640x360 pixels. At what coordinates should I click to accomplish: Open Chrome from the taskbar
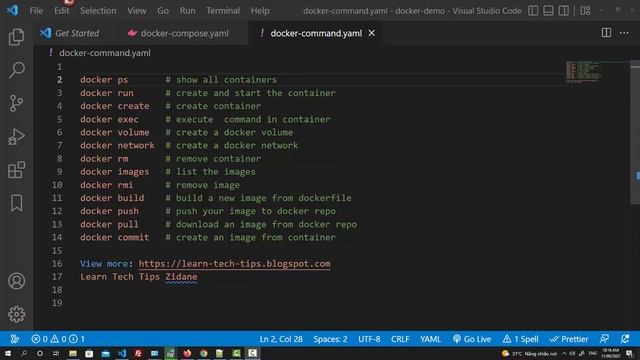click(203, 353)
